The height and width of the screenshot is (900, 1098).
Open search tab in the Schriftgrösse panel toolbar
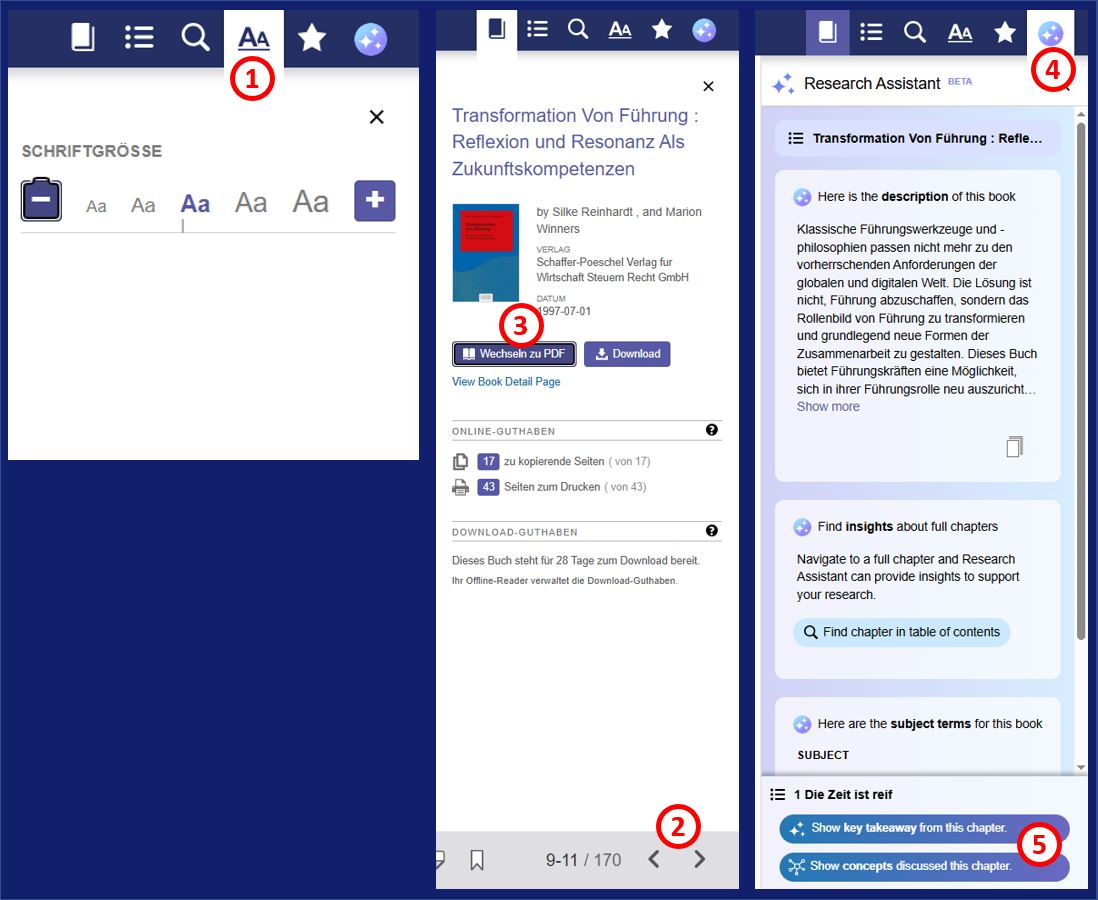[x=195, y=38]
